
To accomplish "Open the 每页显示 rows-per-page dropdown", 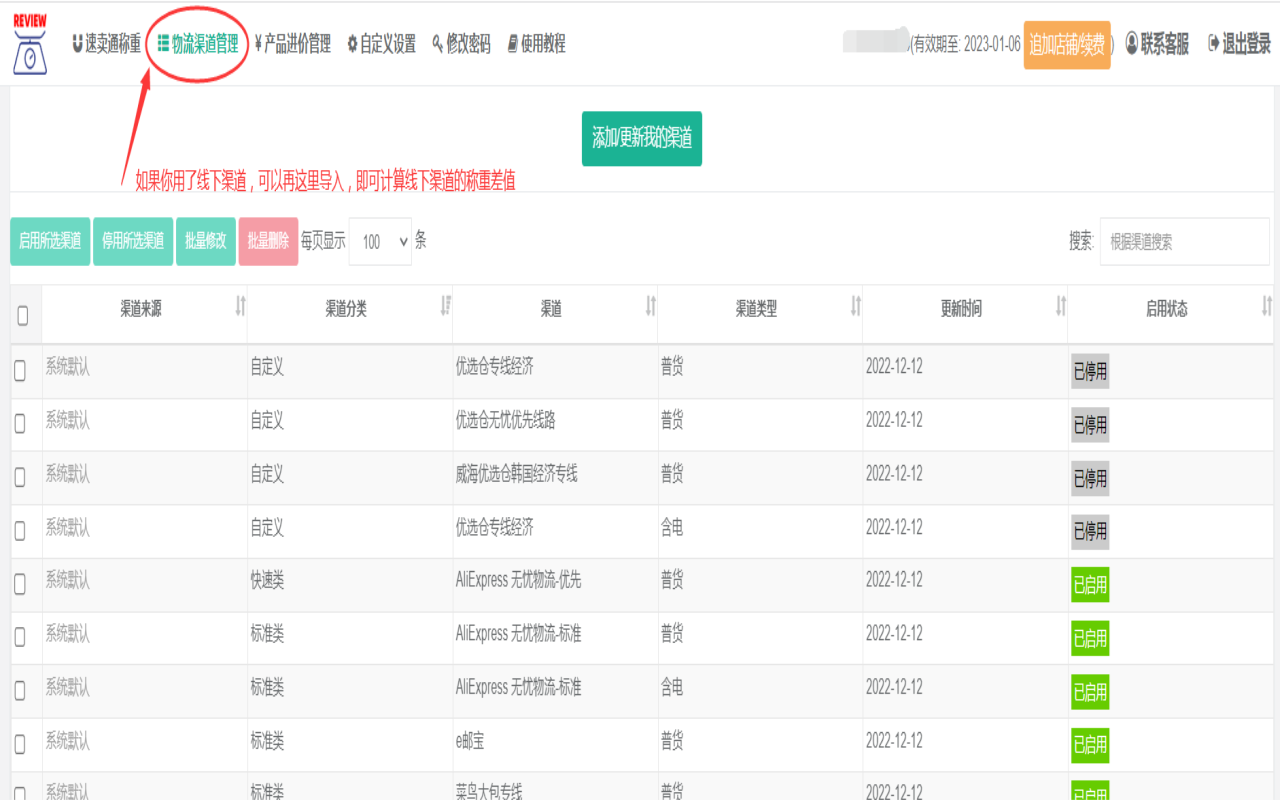I will (380, 241).
